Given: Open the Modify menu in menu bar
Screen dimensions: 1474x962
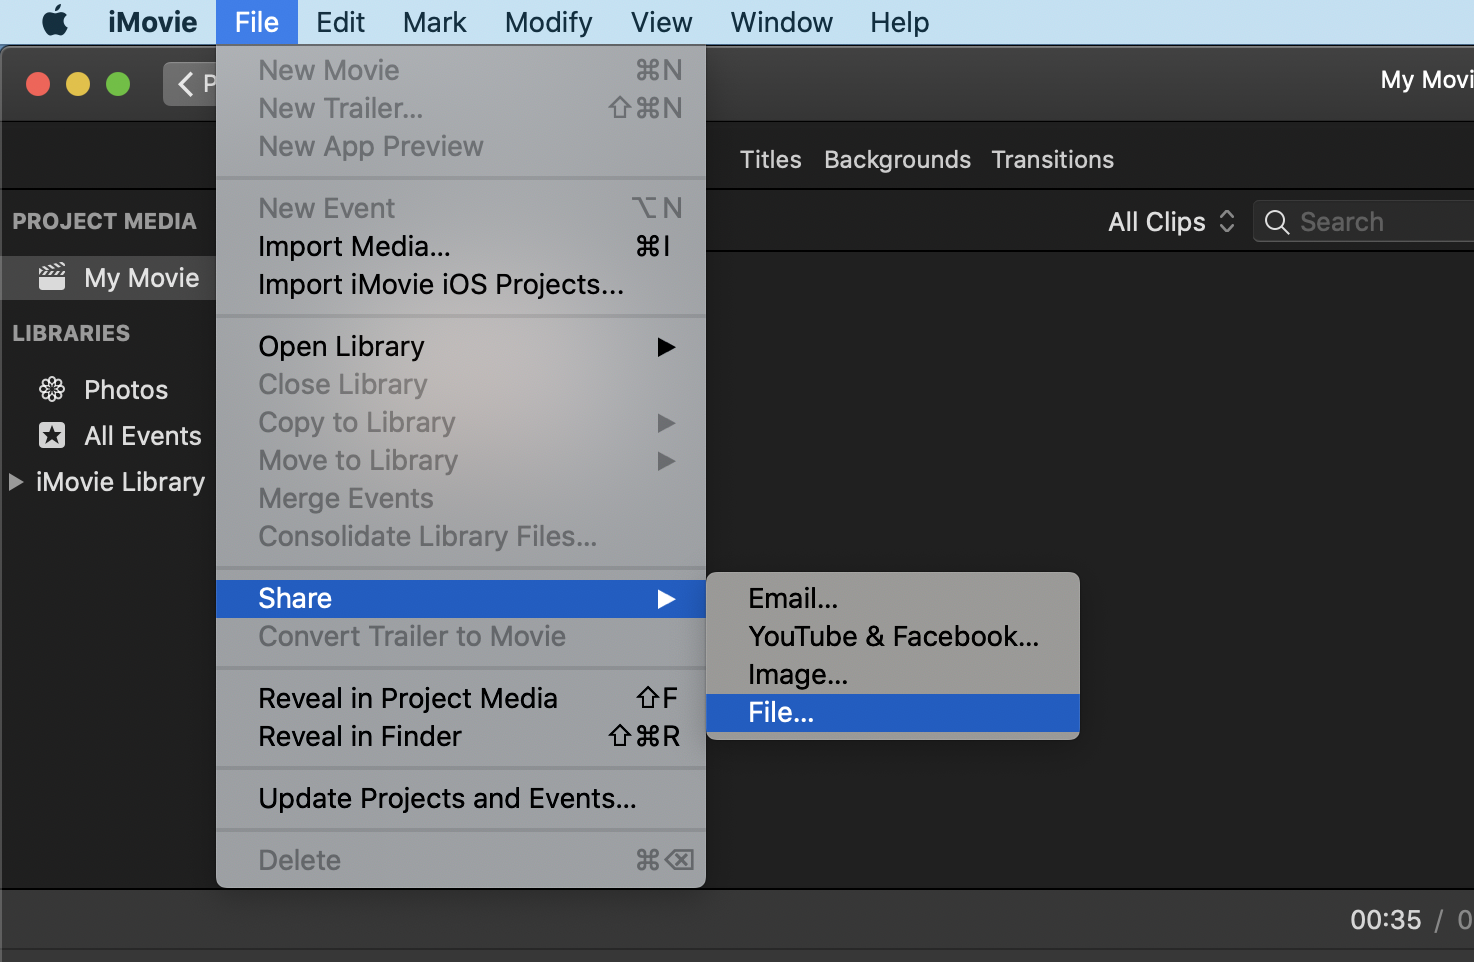Looking at the screenshot, I should pos(548,22).
